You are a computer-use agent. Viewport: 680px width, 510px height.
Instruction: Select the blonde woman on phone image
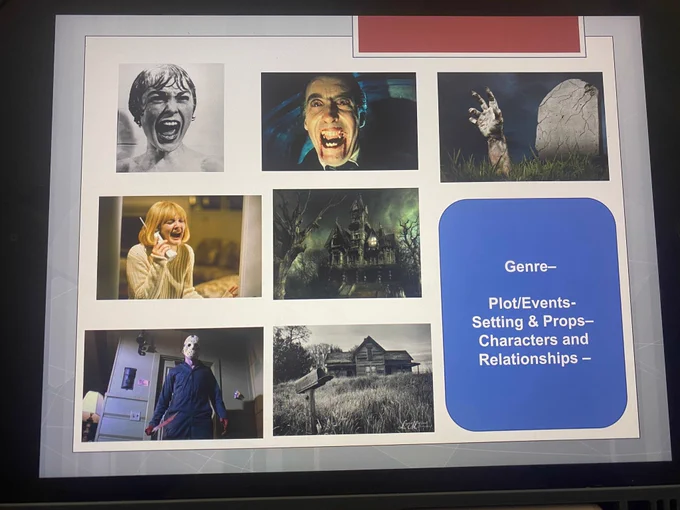click(179, 247)
